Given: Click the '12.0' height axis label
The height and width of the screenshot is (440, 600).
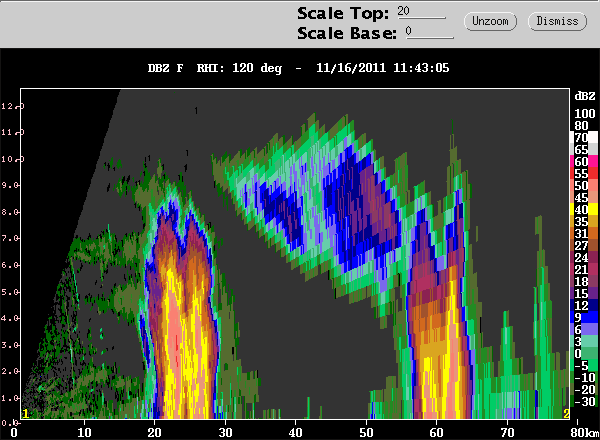Looking at the screenshot, I should (x=12, y=106).
